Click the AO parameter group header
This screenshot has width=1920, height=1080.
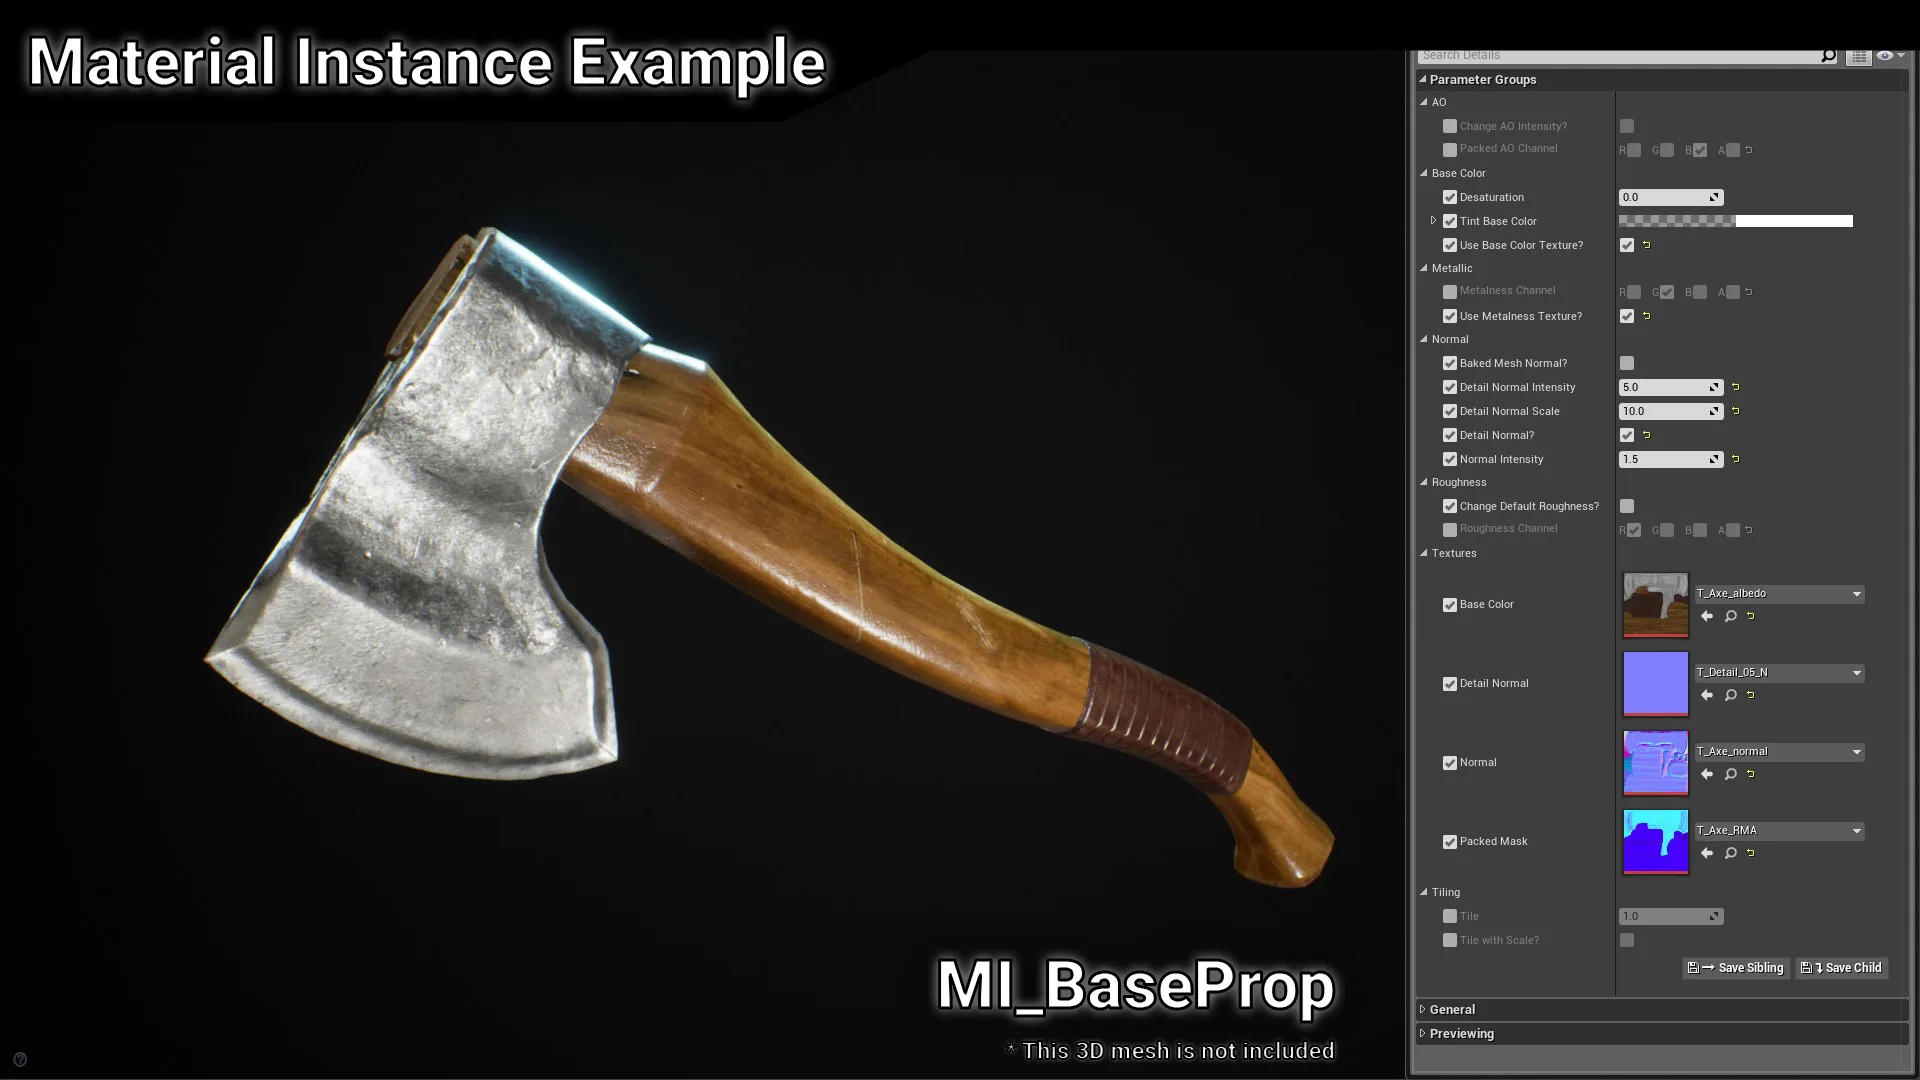pyautogui.click(x=1439, y=102)
